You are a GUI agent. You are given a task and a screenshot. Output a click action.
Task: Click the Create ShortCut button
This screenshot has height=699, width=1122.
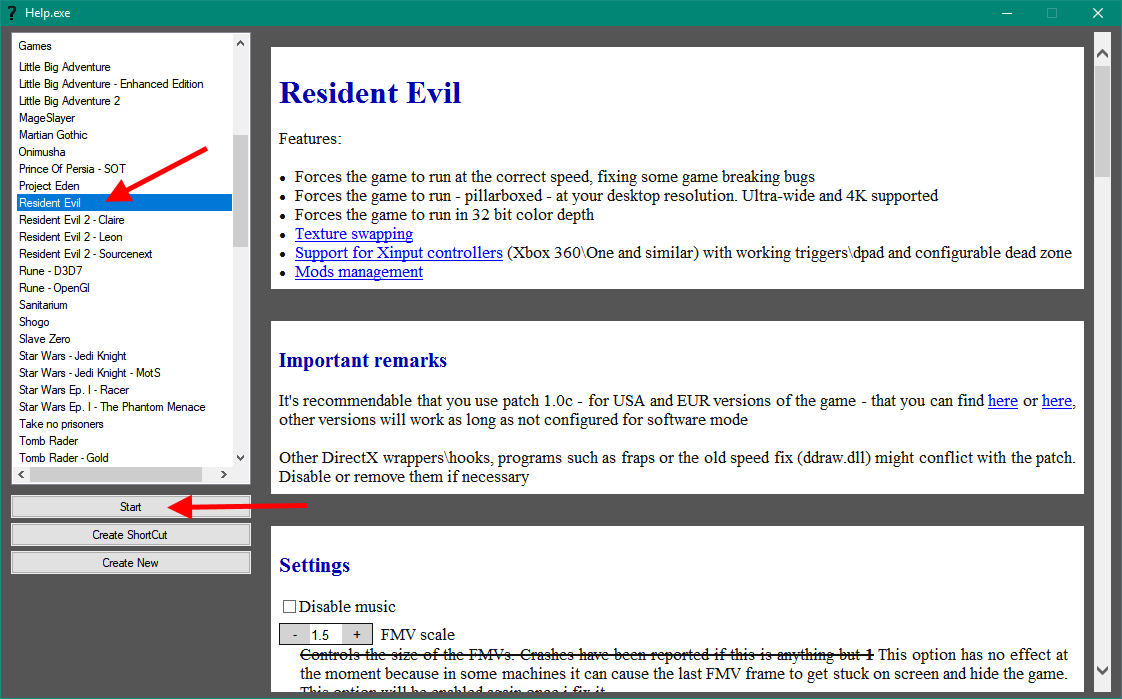[x=130, y=534]
